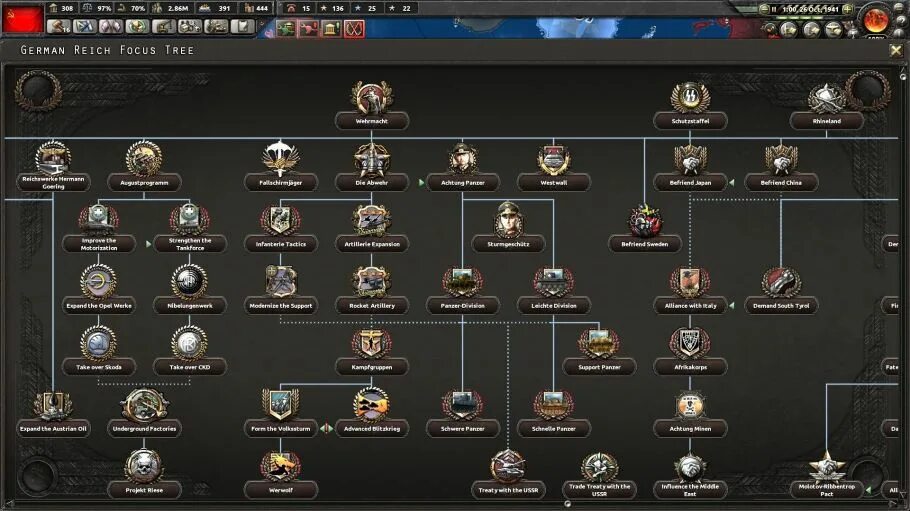Click the red-framed laurel wreath alert
This screenshot has width=910, height=511.
(354, 28)
